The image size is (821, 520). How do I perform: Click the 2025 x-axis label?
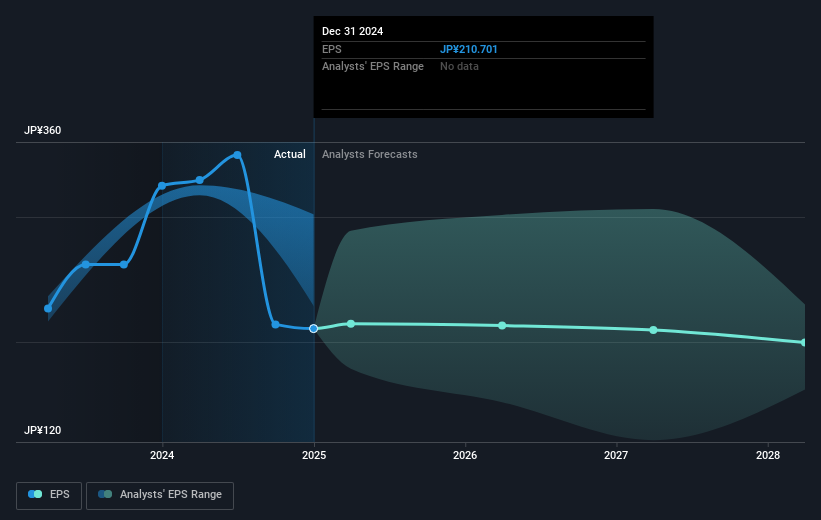314,455
